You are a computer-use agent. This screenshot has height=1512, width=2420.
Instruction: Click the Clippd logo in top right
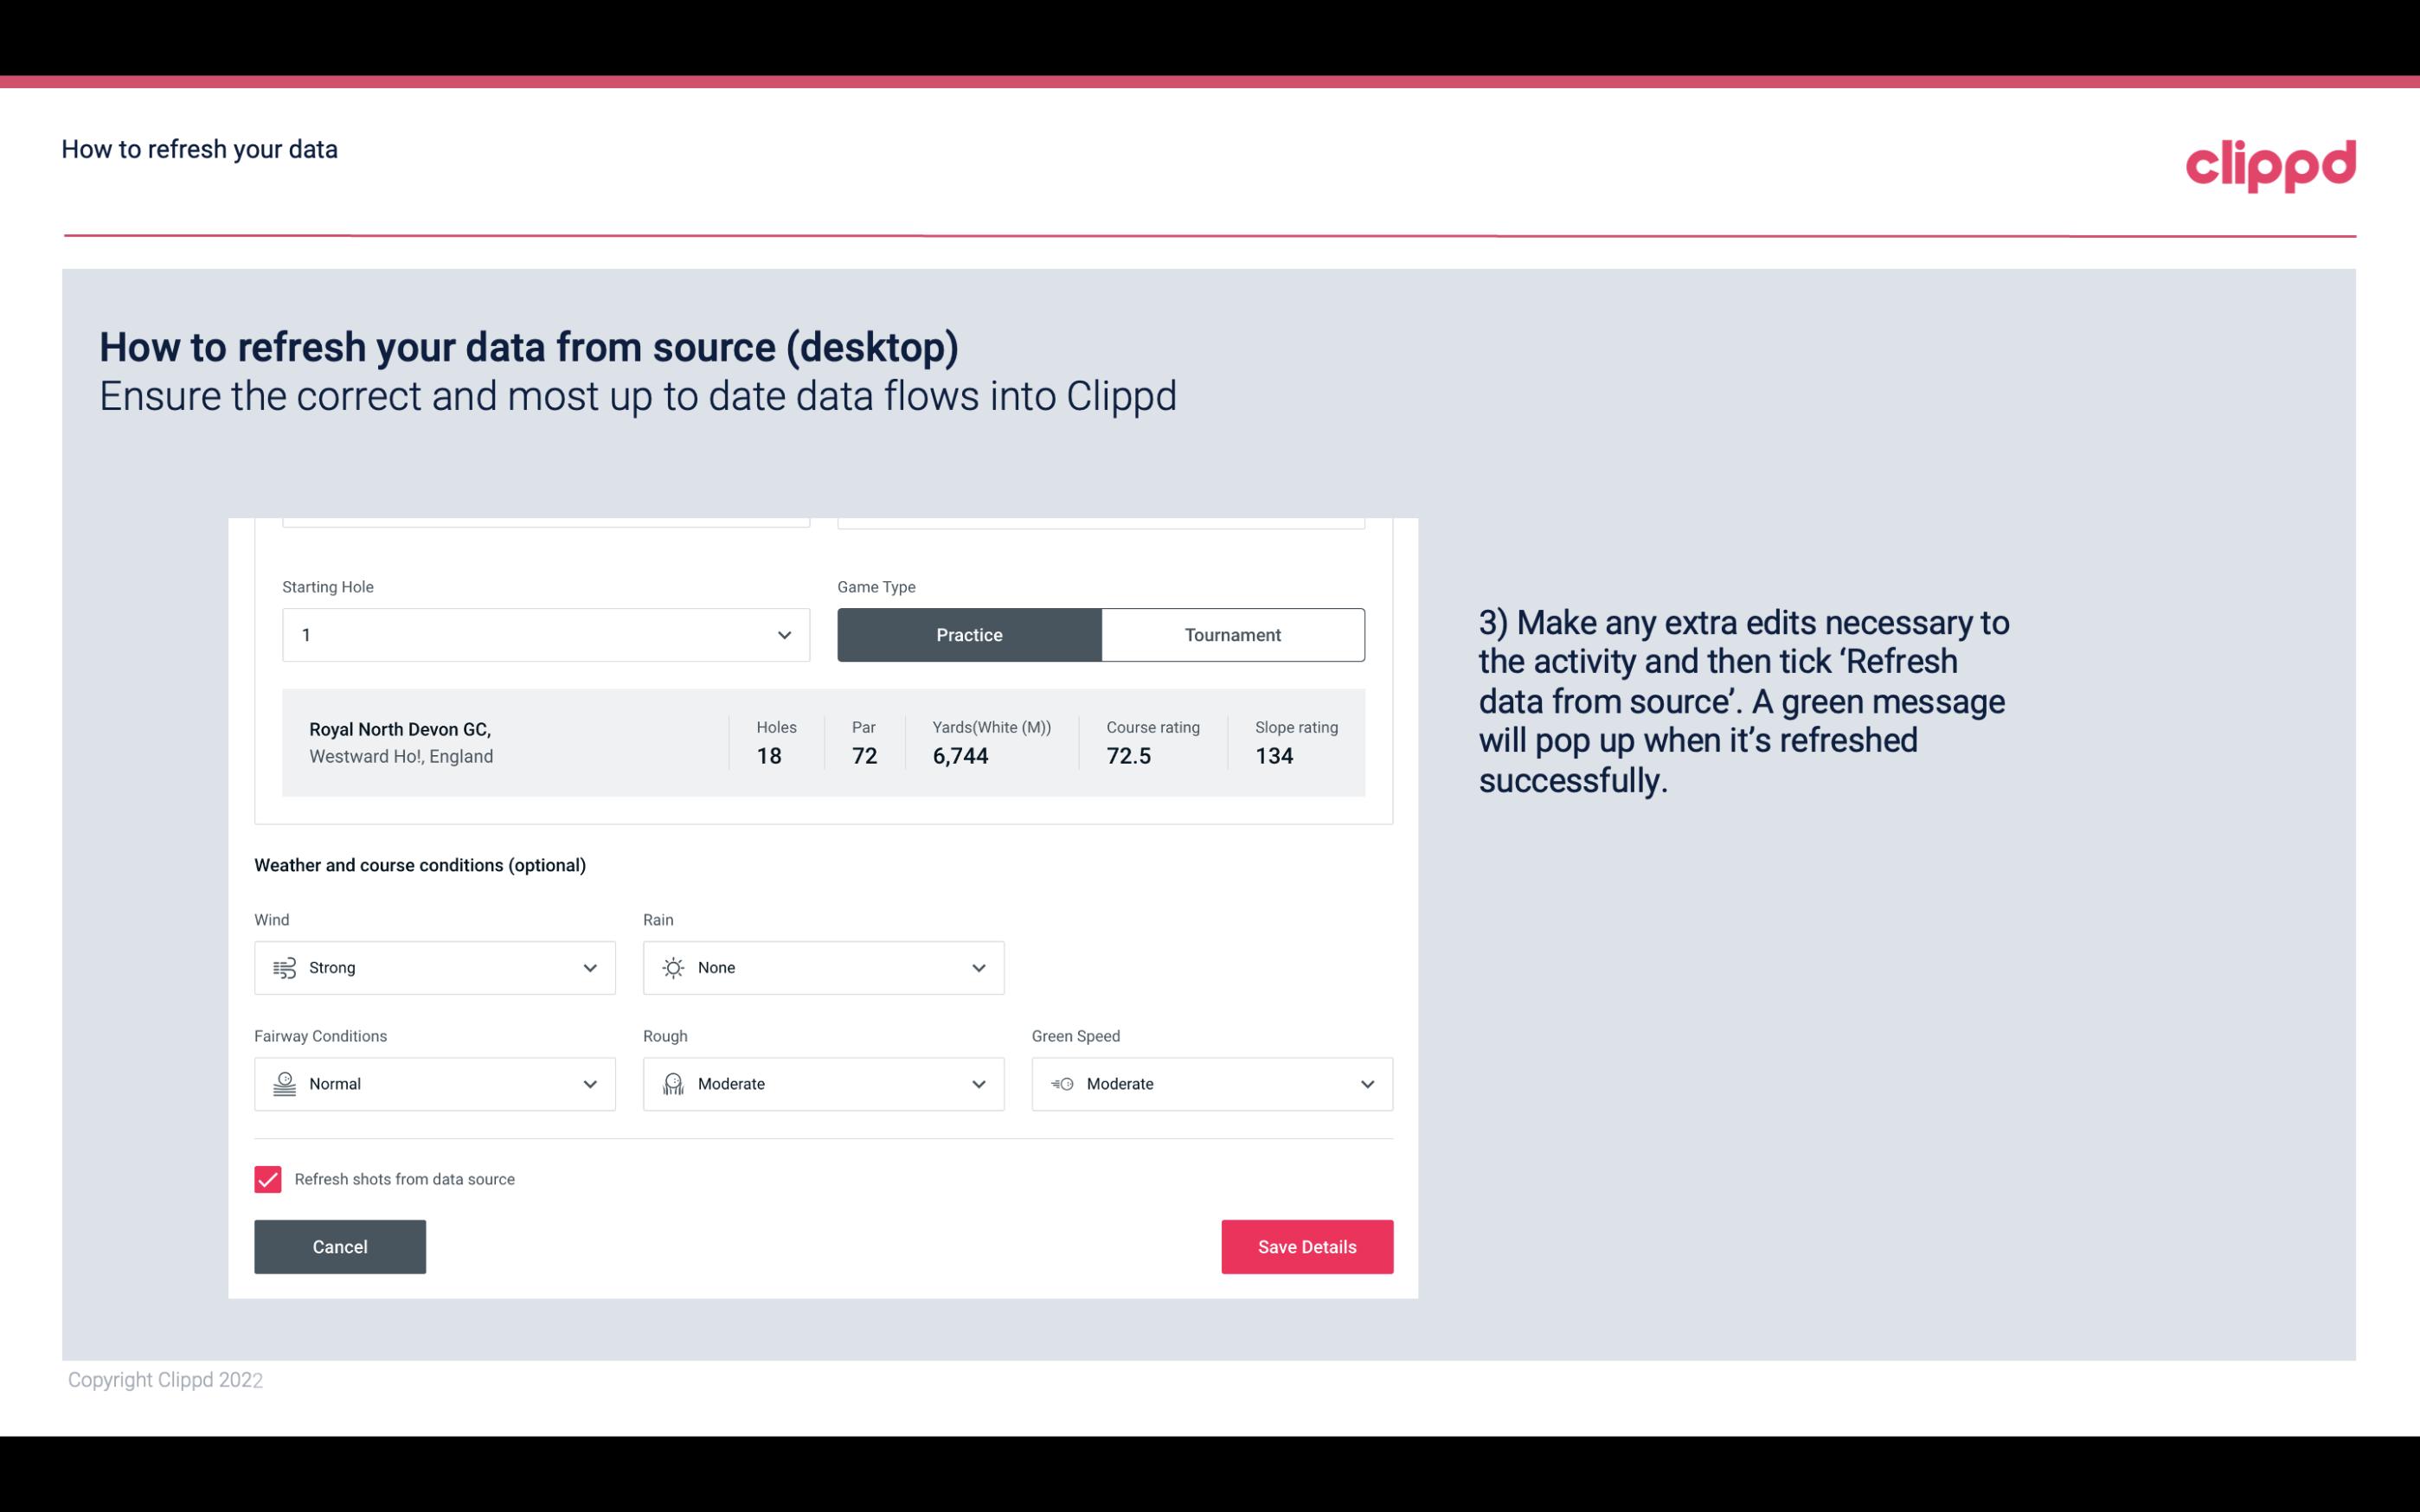pyautogui.click(x=2270, y=162)
